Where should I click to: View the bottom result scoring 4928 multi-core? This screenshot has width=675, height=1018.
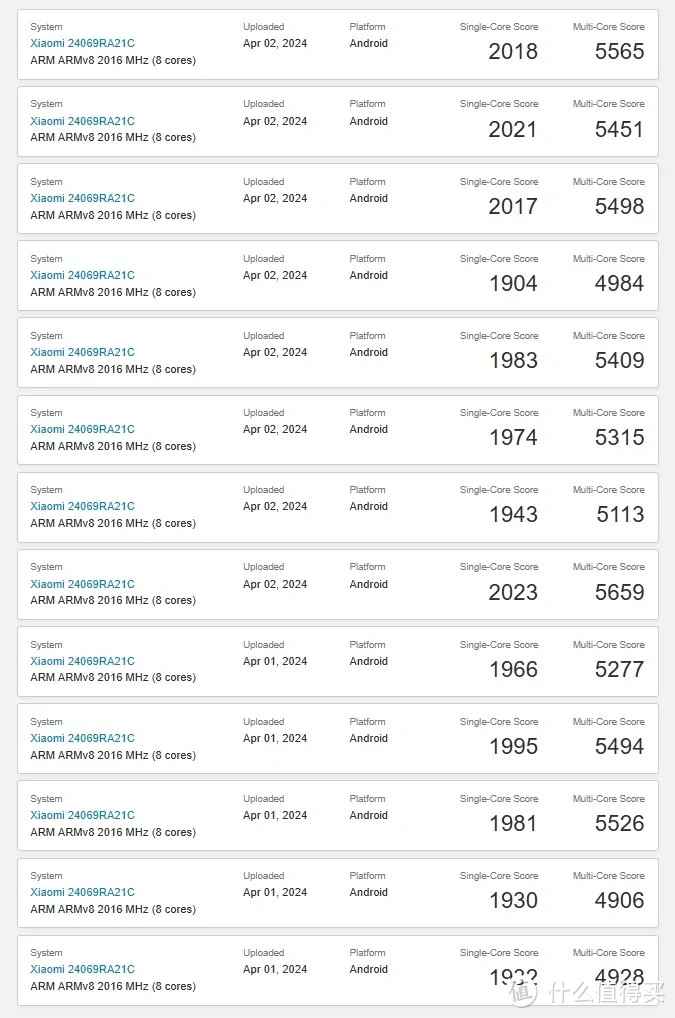pos(82,969)
